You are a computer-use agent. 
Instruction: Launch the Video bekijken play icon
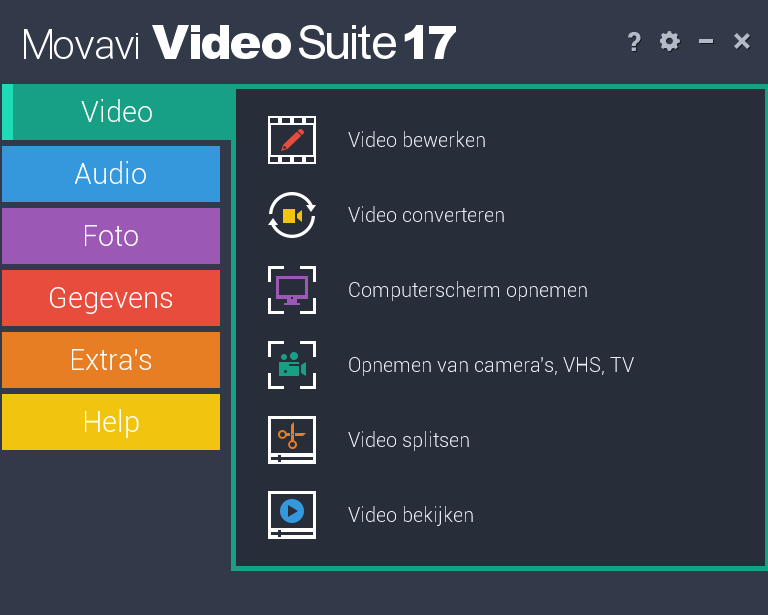(291, 515)
